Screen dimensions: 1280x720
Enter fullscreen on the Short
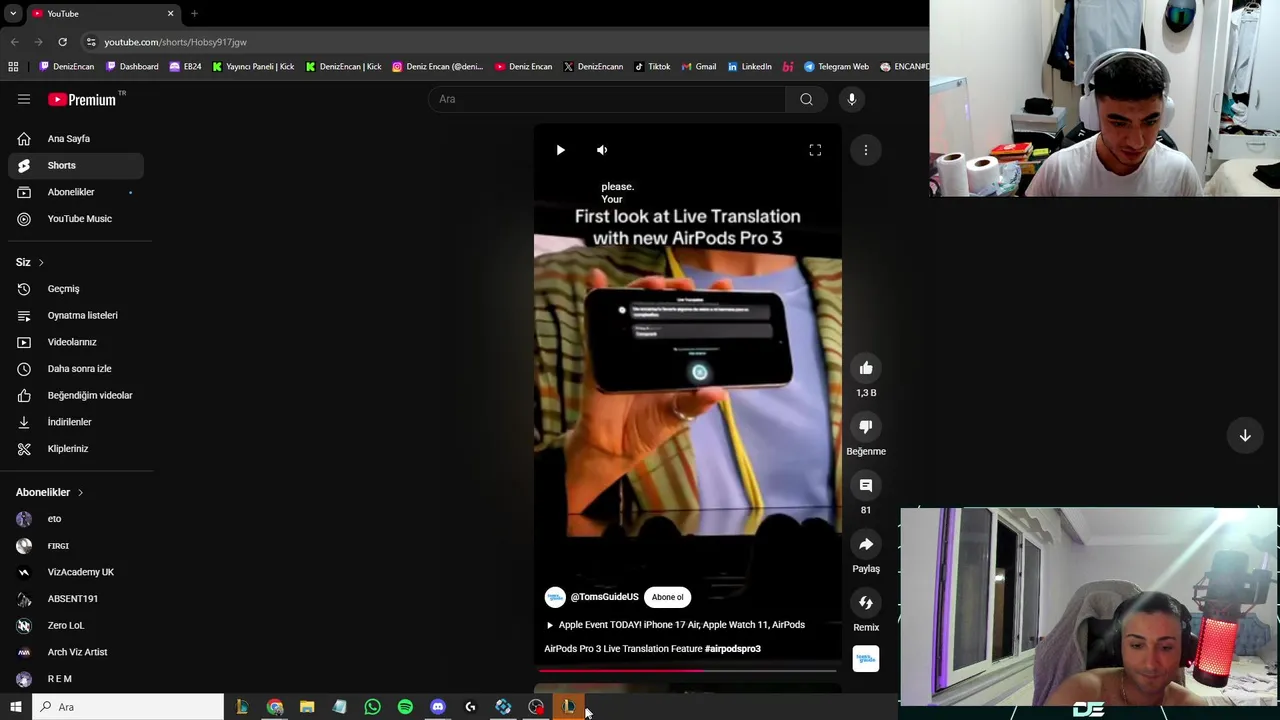pyautogui.click(x=815, y=150)
